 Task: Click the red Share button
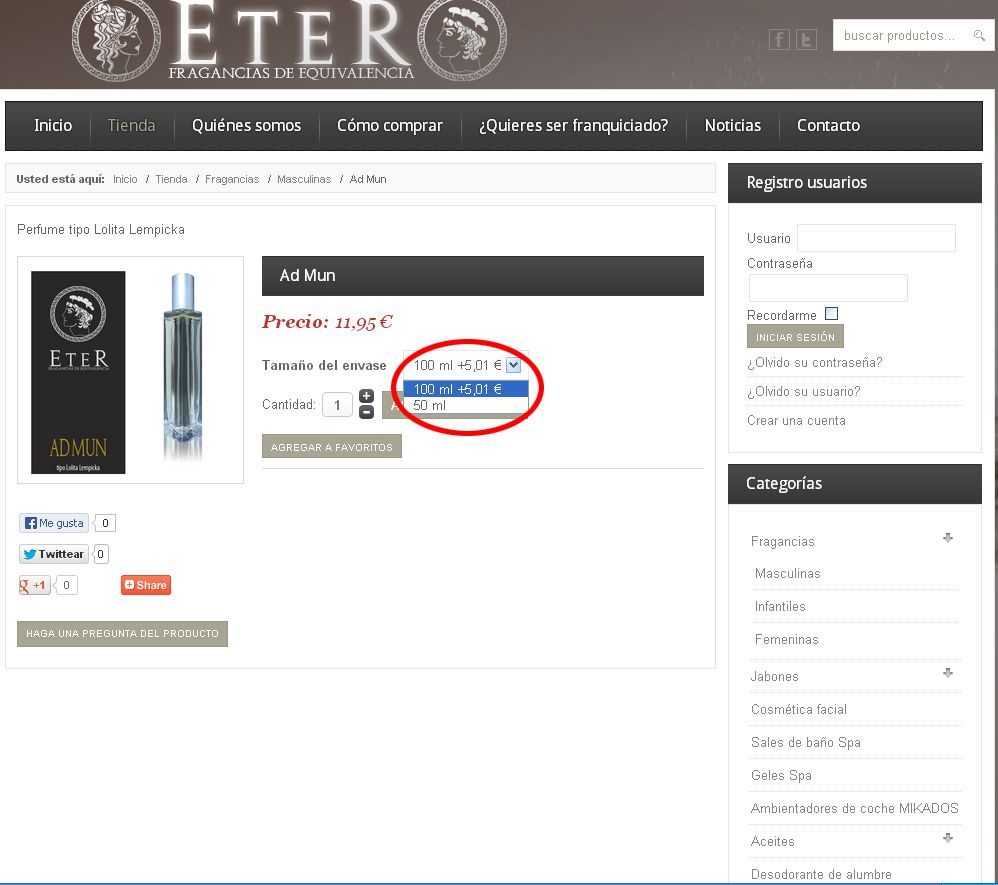click(146, 585)
